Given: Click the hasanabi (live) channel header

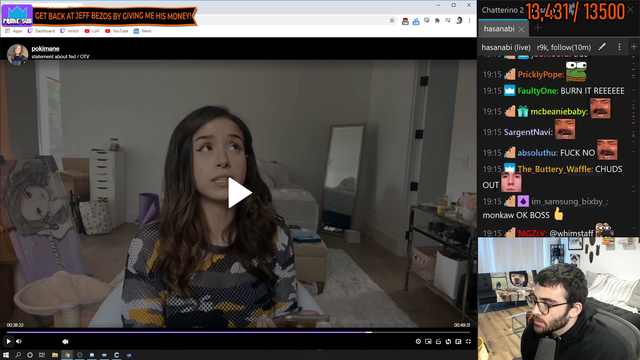Looking at the screenshot, I should (x=506, y=47).
